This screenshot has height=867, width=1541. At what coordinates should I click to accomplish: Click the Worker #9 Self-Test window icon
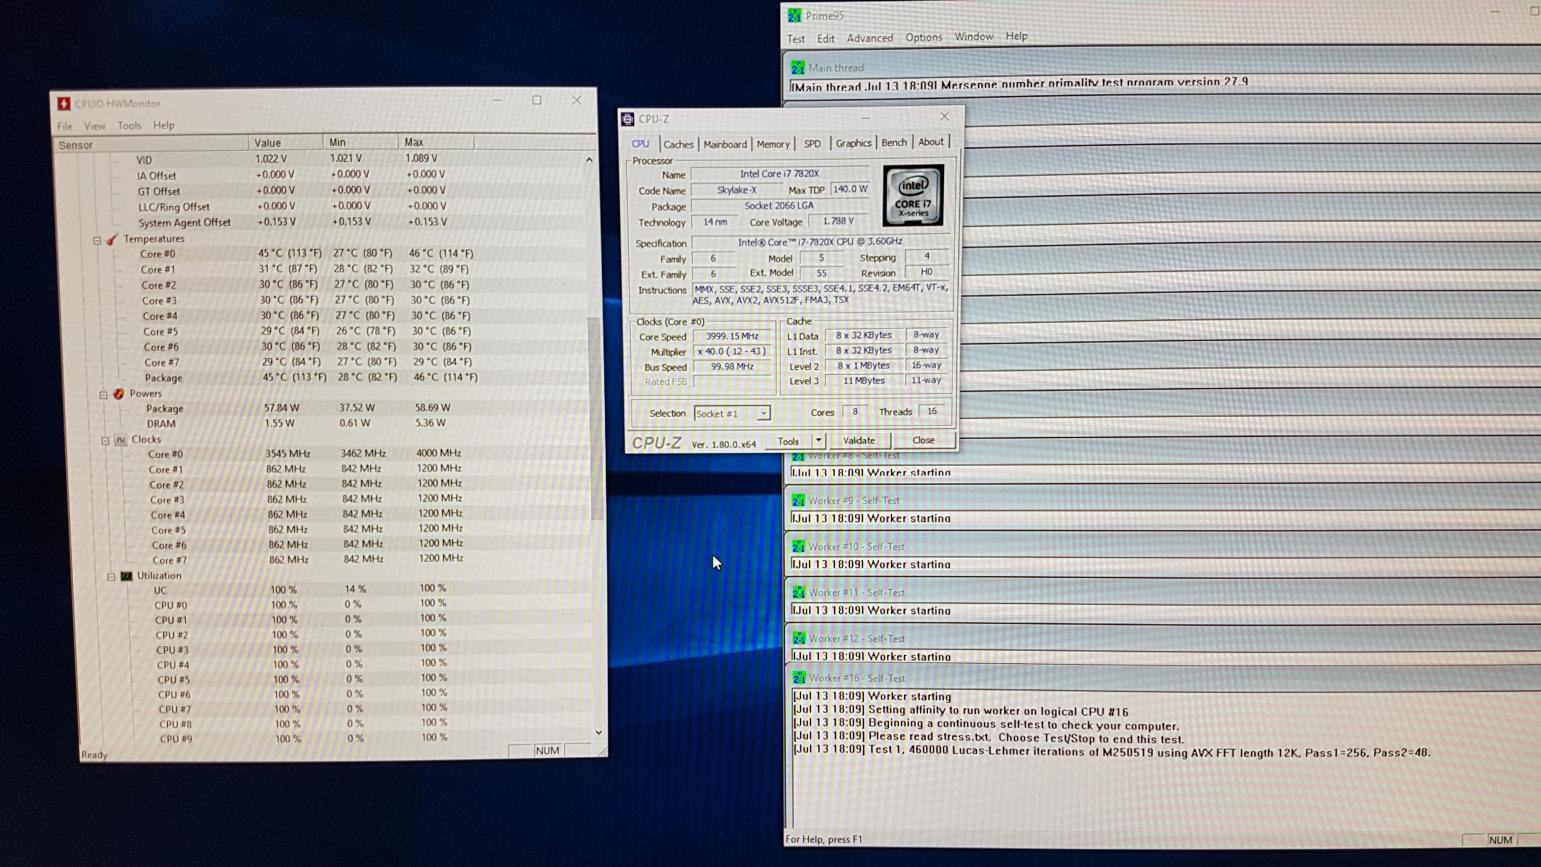coord(798,501)
